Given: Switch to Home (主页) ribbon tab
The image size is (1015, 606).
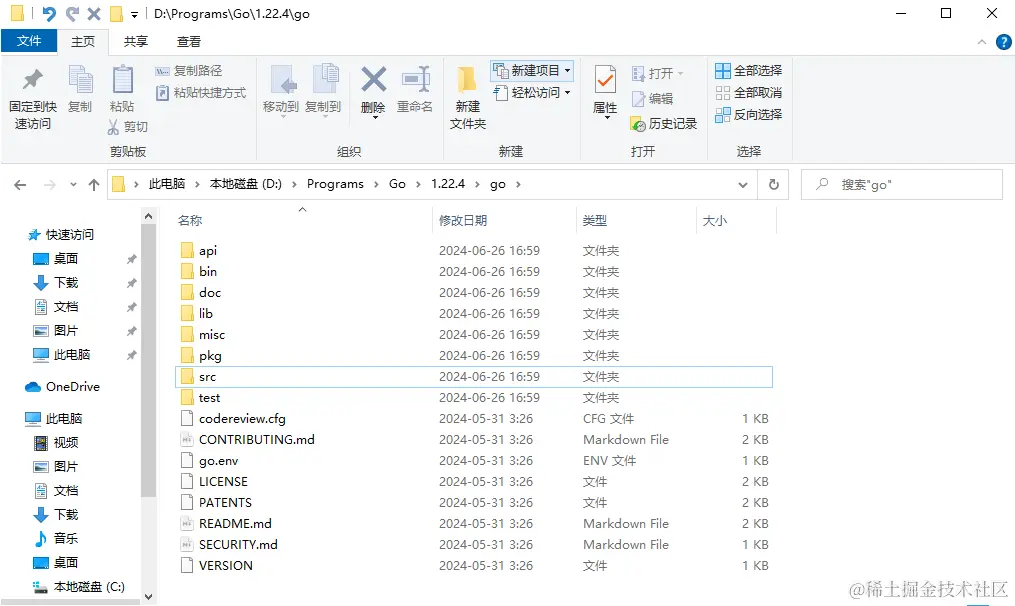Looking at the screenshot, I should [83, 41].
